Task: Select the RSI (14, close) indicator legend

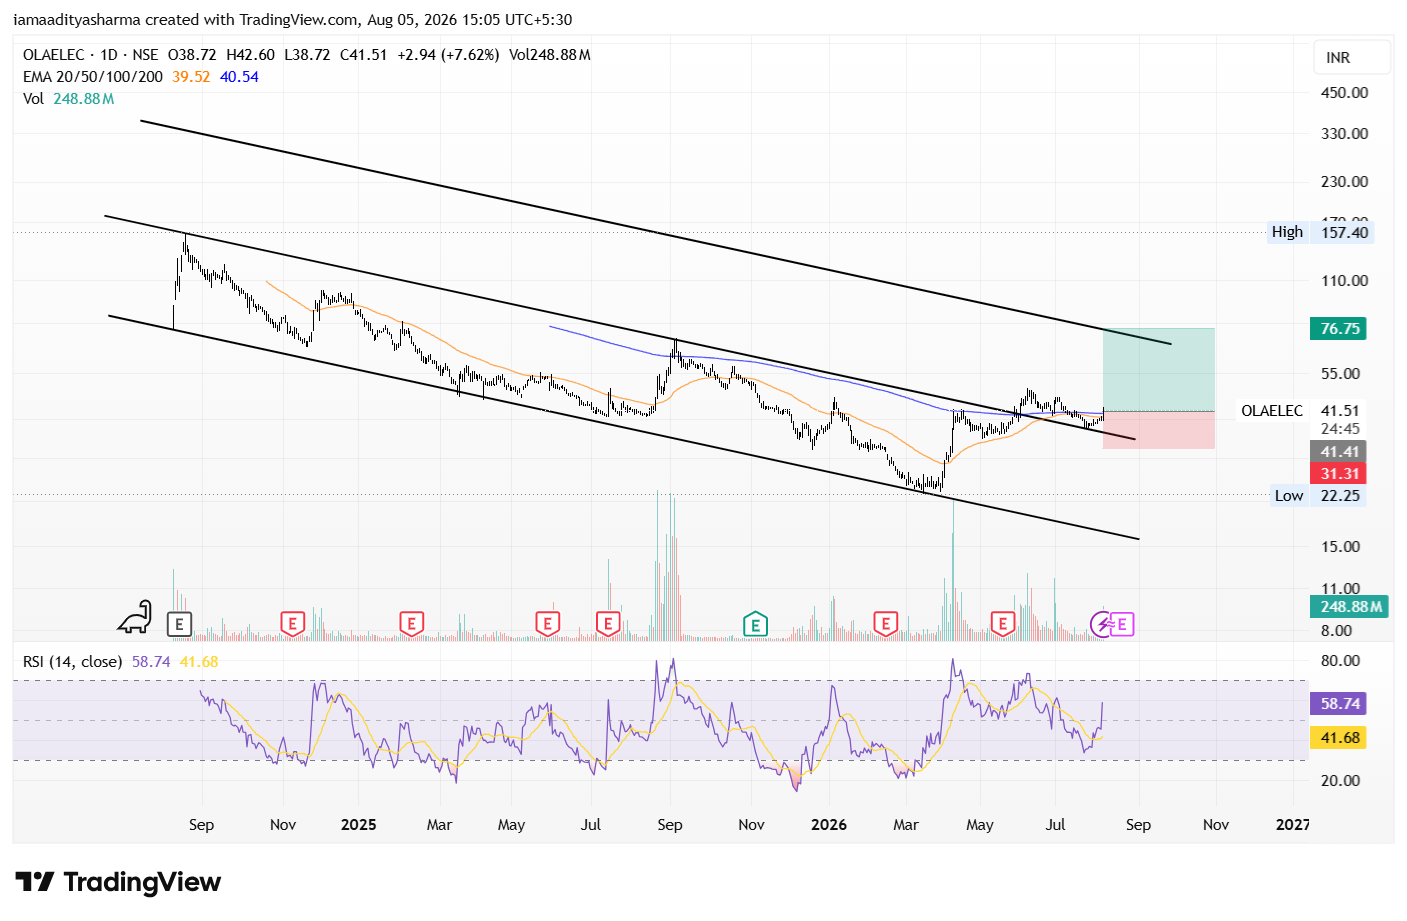Action: tap(73, 662)
